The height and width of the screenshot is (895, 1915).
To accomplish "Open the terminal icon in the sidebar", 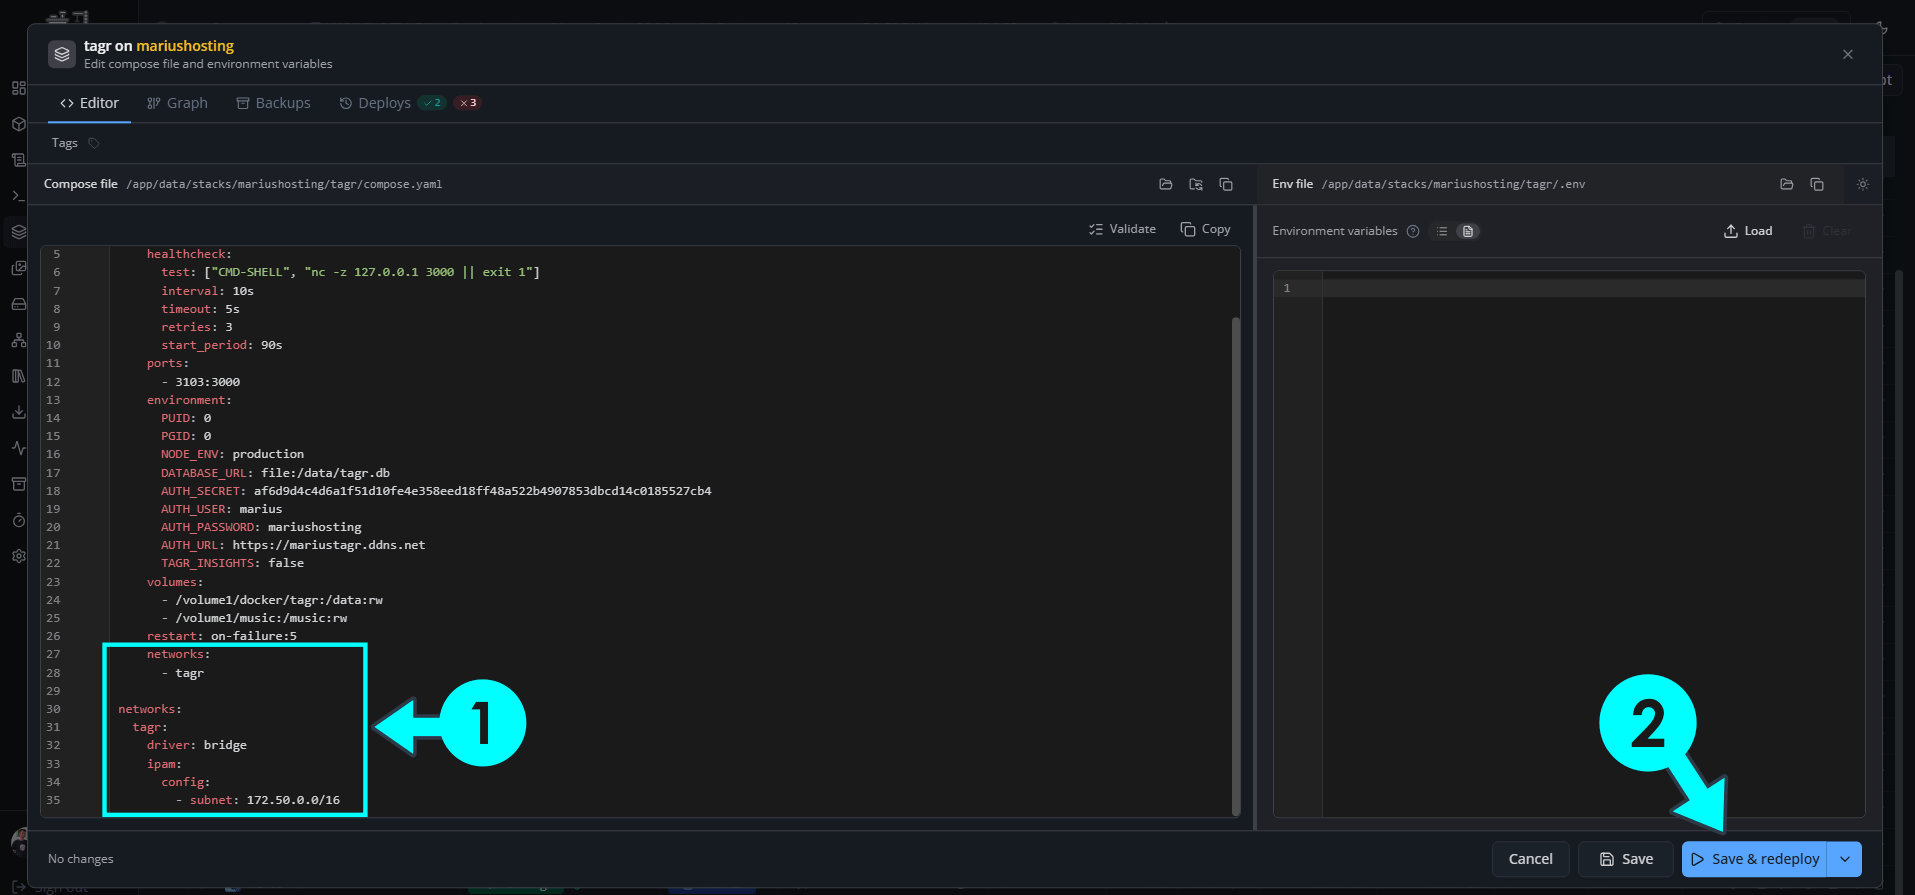I will (x=18, y=196).
